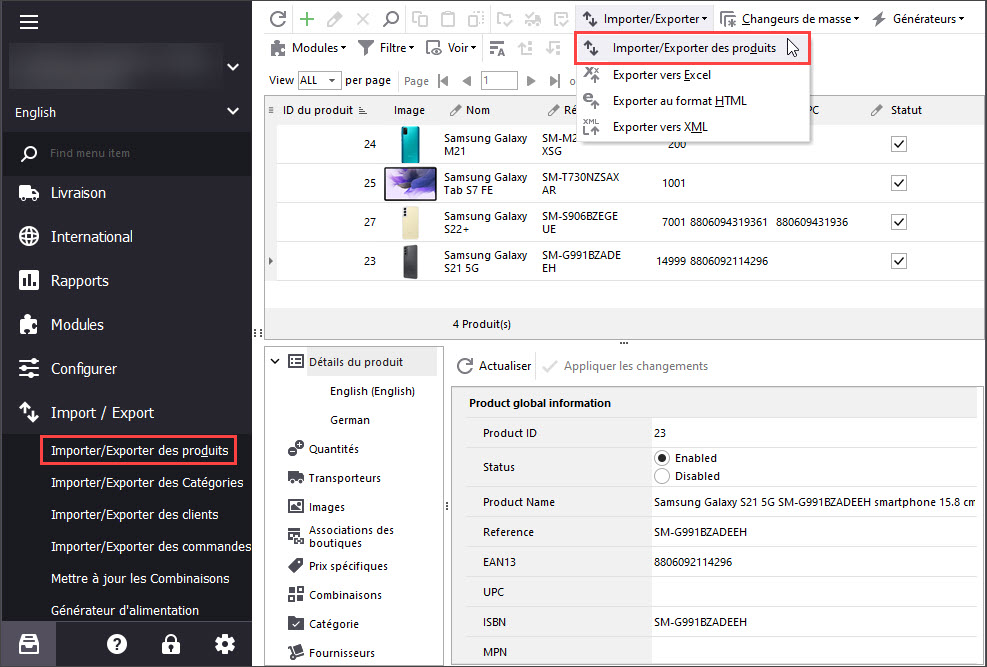Add a new product with the green plus

[x=307, y=19]
